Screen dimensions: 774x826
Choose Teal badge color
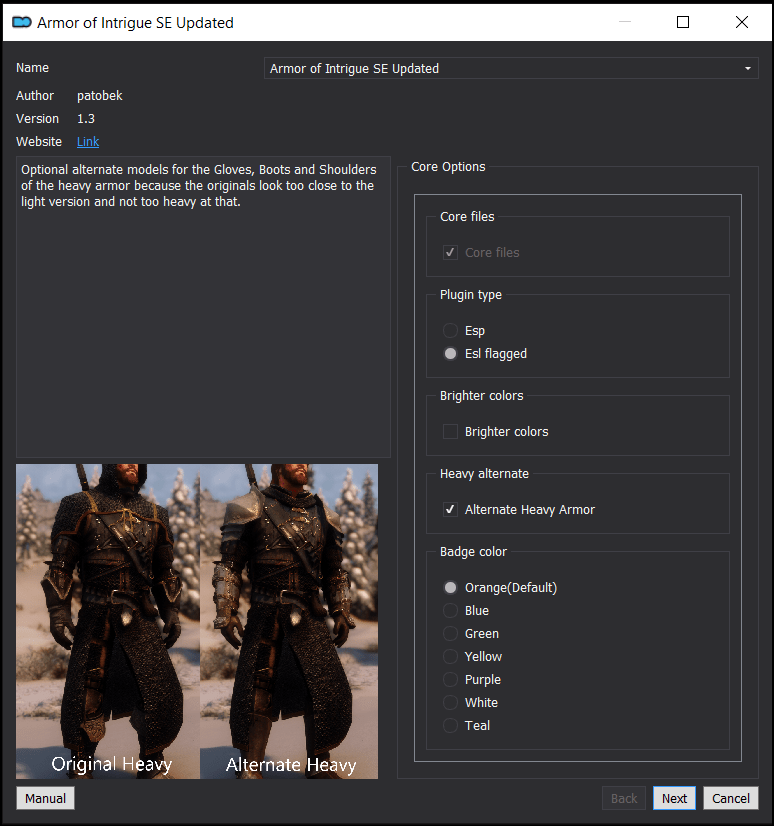pos(450,725)
